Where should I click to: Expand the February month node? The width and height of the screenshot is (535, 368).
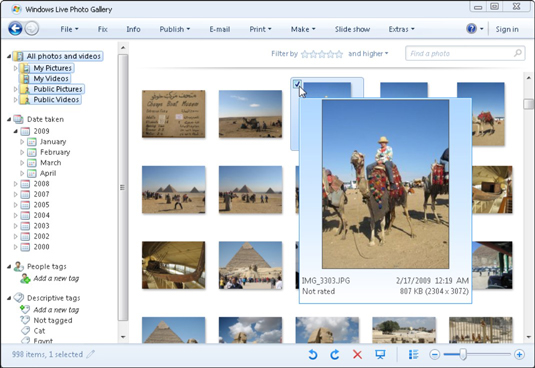[x=22, y=152]
